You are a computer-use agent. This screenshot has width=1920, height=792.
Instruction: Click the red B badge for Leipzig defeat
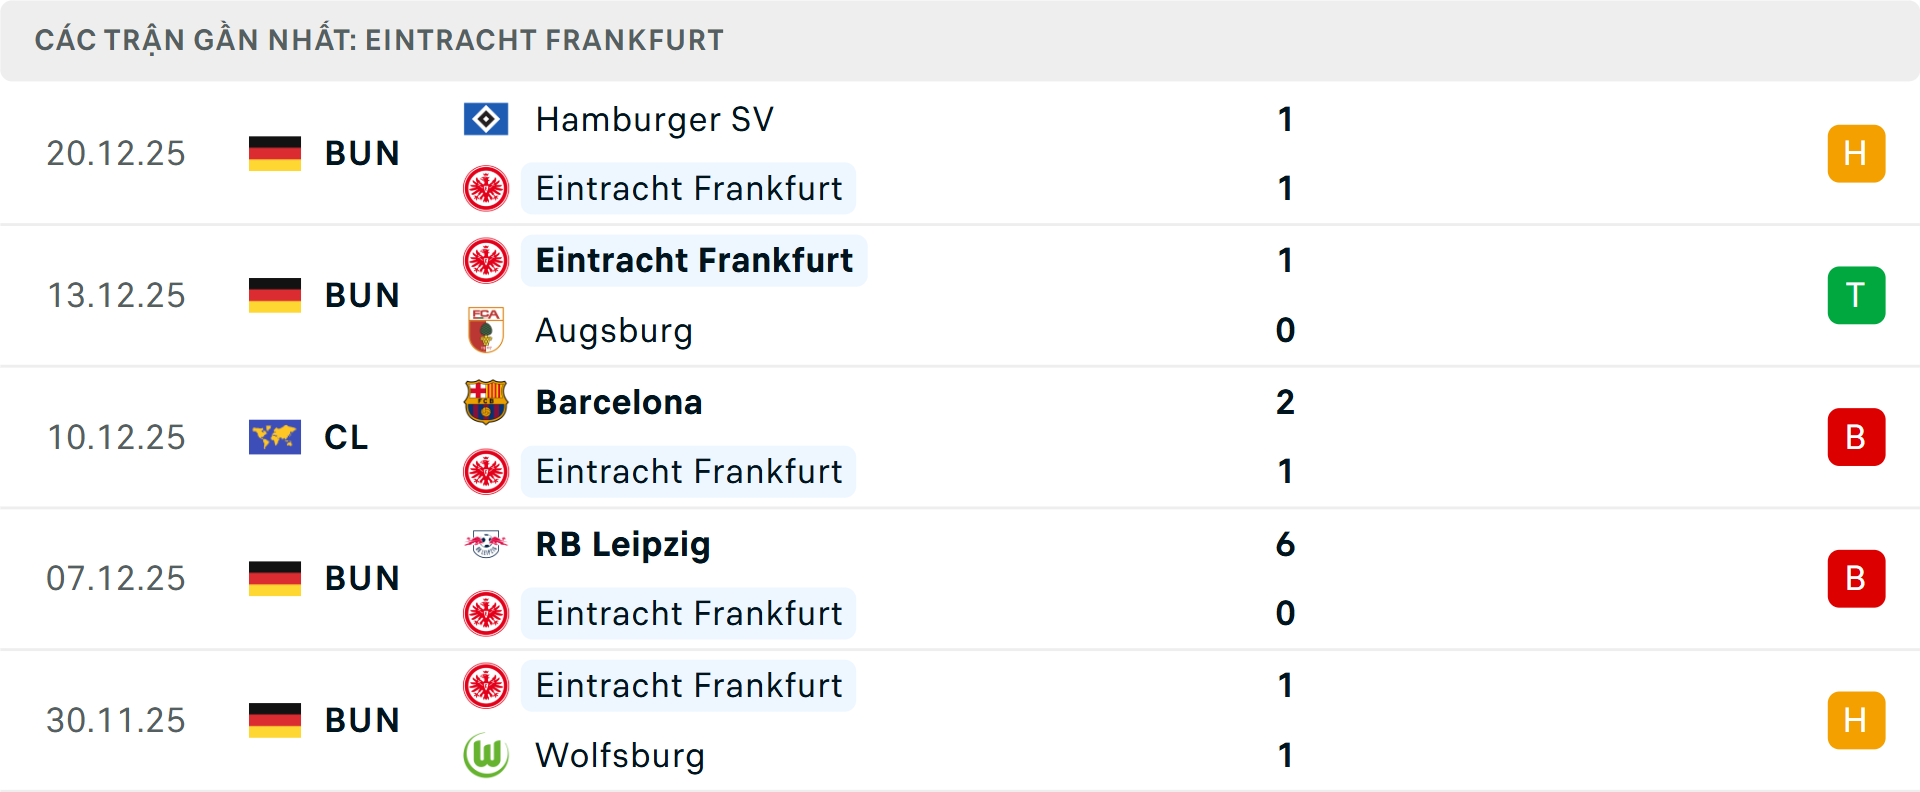pos(1857,578)
